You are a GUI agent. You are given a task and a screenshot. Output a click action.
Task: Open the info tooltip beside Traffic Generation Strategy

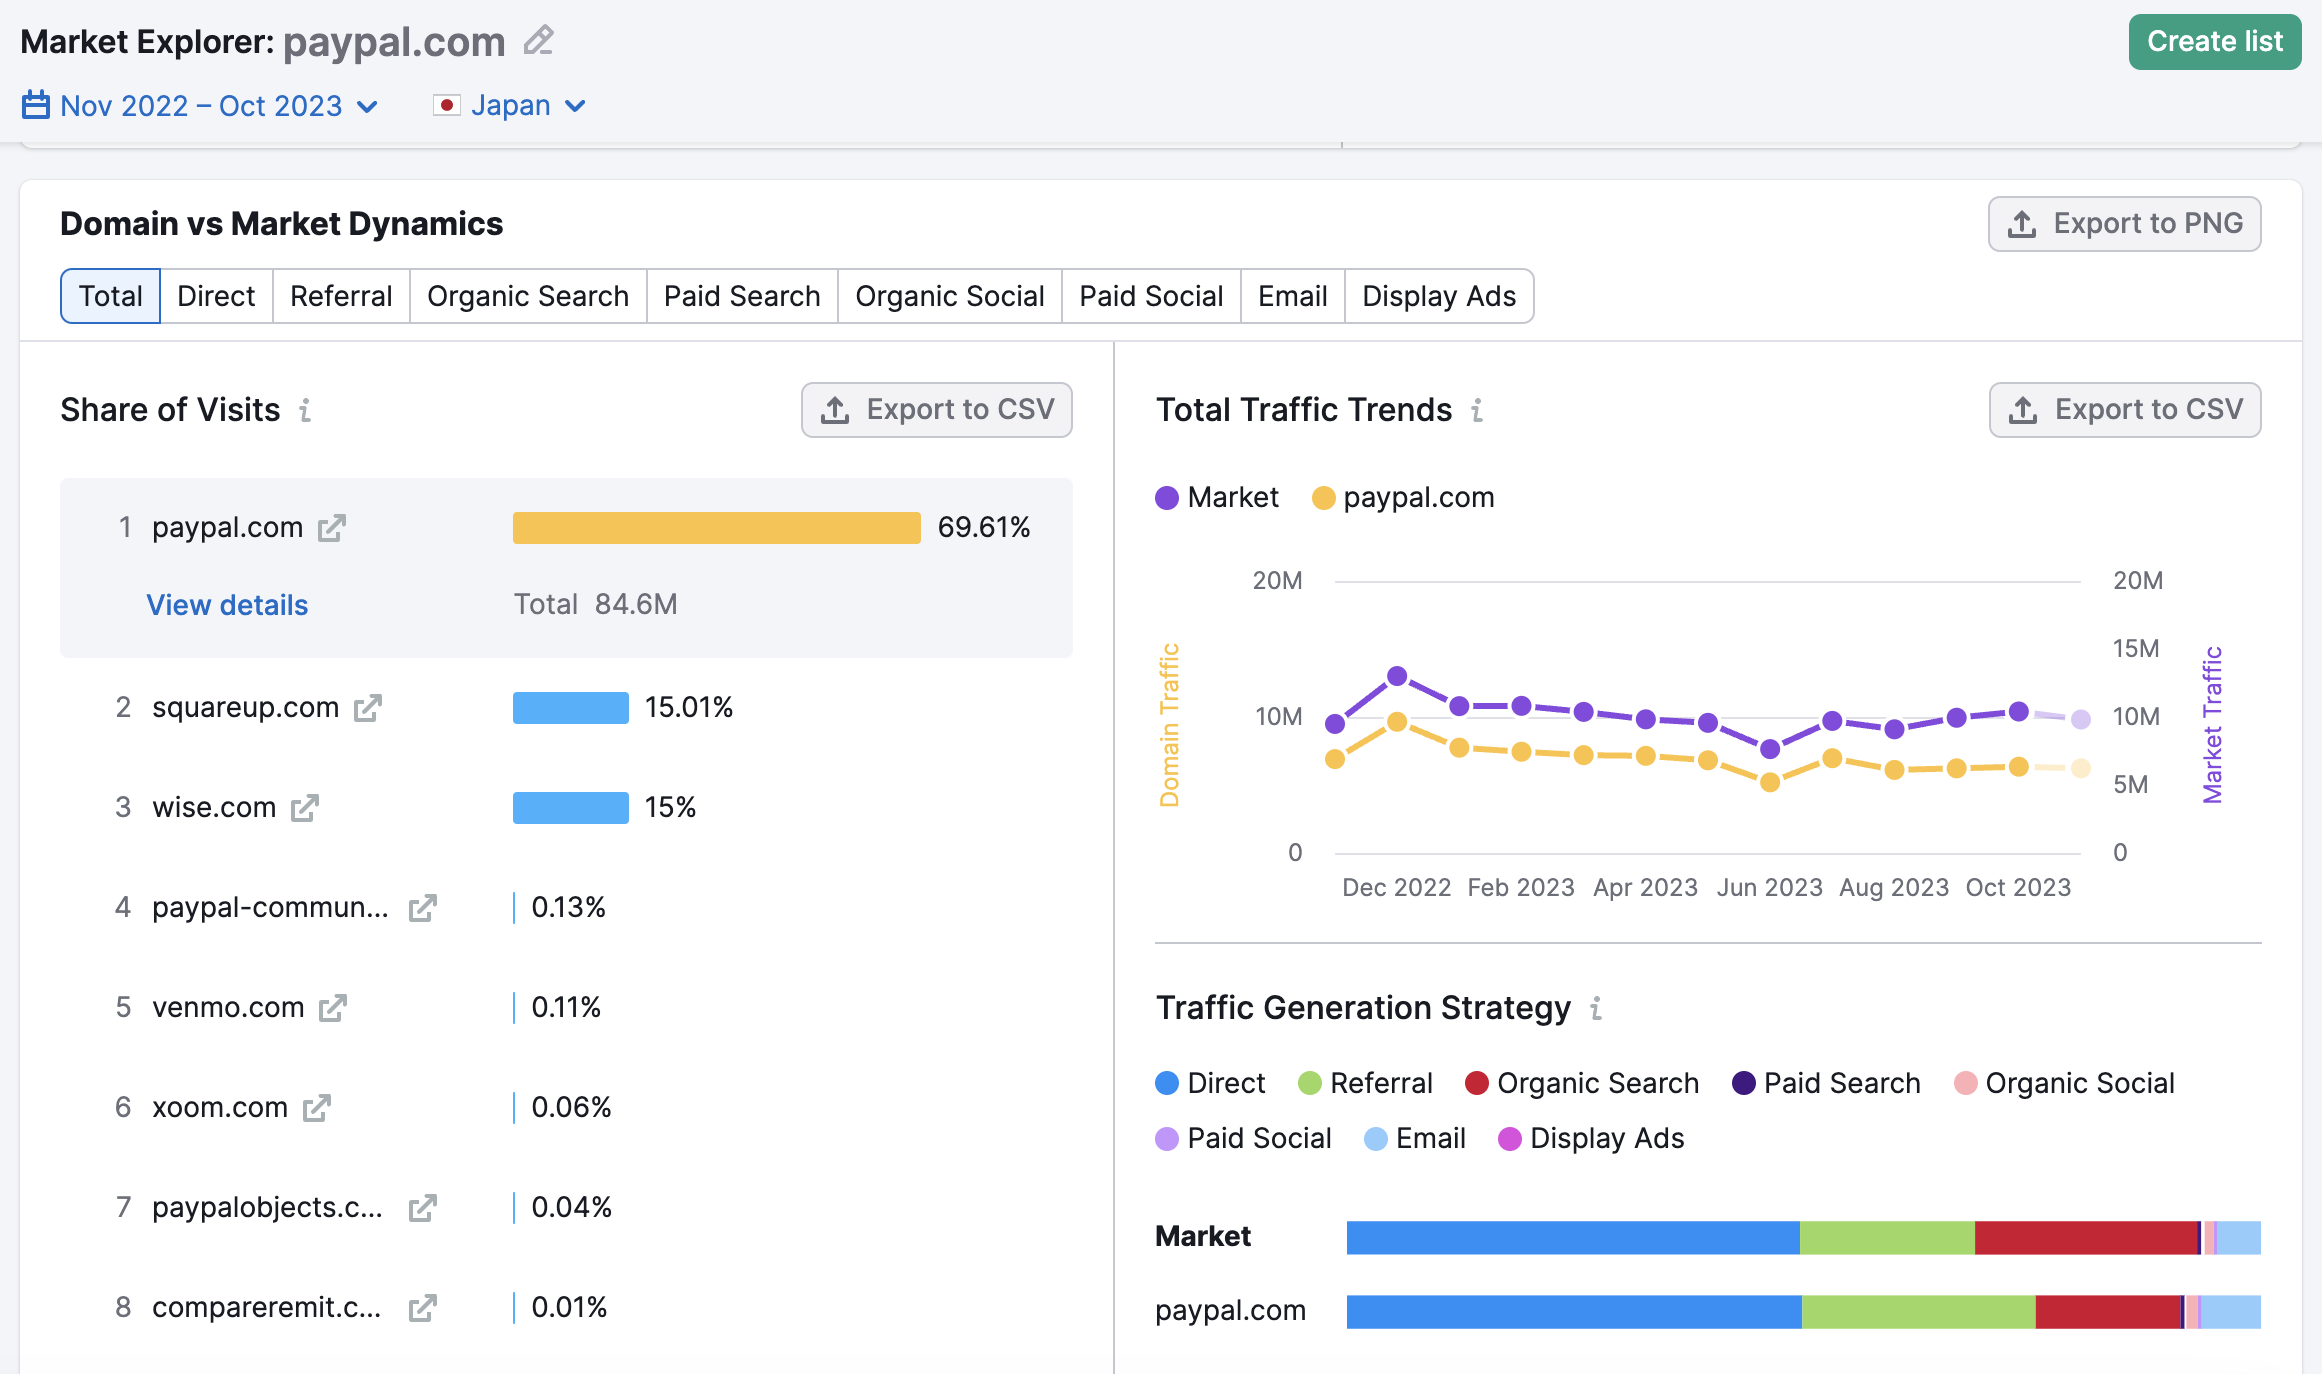pyautogui.click(x=1597, y=1009)
